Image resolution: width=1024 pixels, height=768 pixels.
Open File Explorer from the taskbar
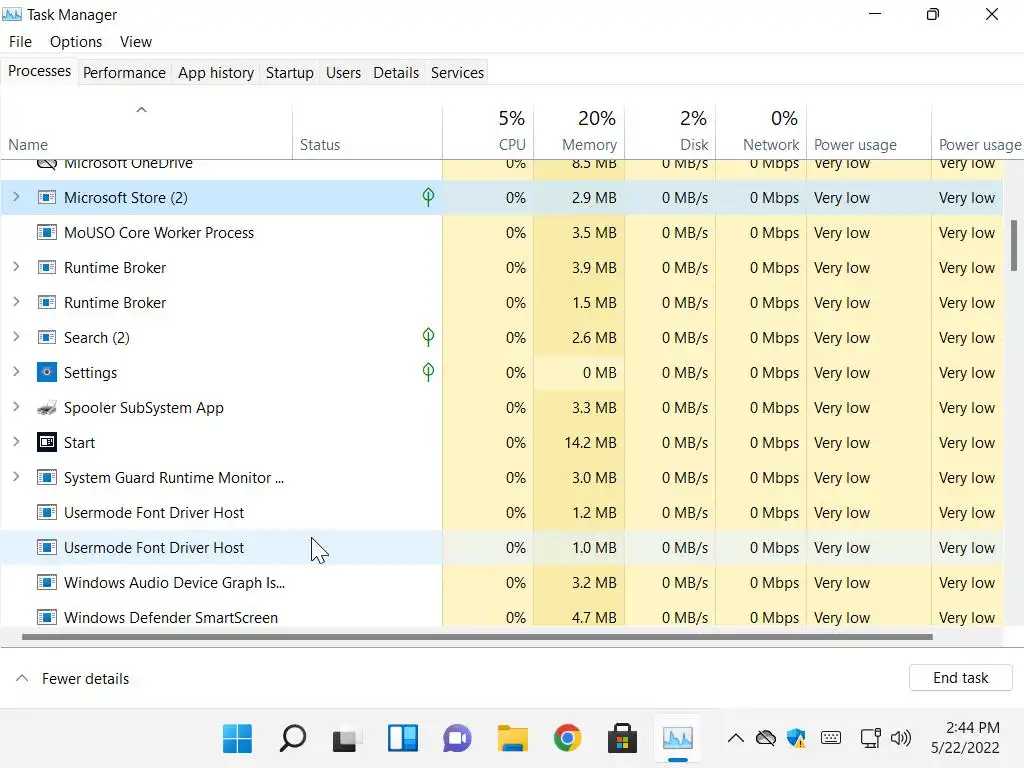point(513,739)
